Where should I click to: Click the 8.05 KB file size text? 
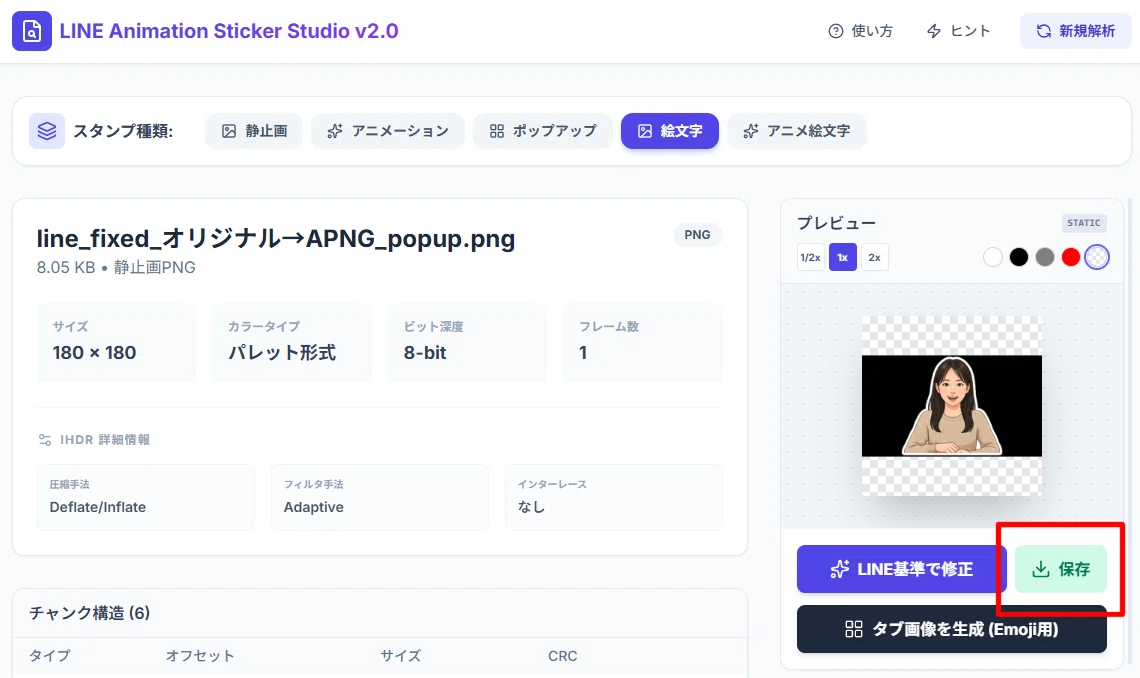pos(66,267)
